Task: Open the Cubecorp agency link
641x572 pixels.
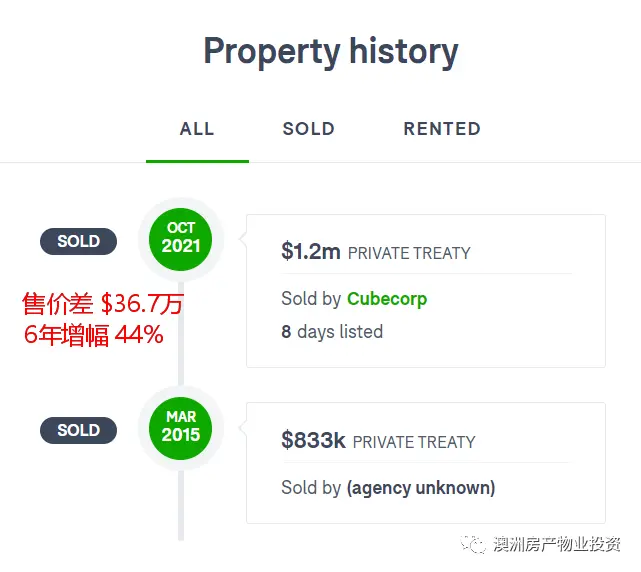Action: pyautogui.click(x=387, y=299)
